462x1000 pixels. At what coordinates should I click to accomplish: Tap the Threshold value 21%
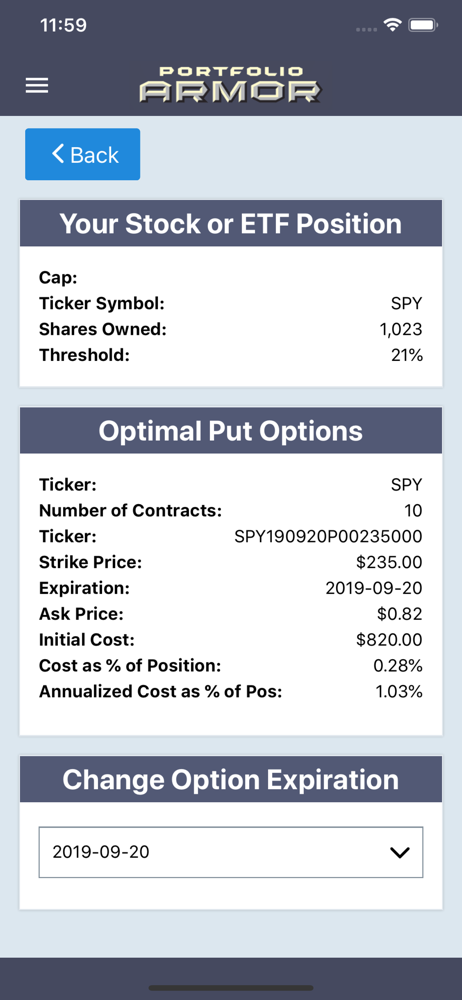(407, 355)
